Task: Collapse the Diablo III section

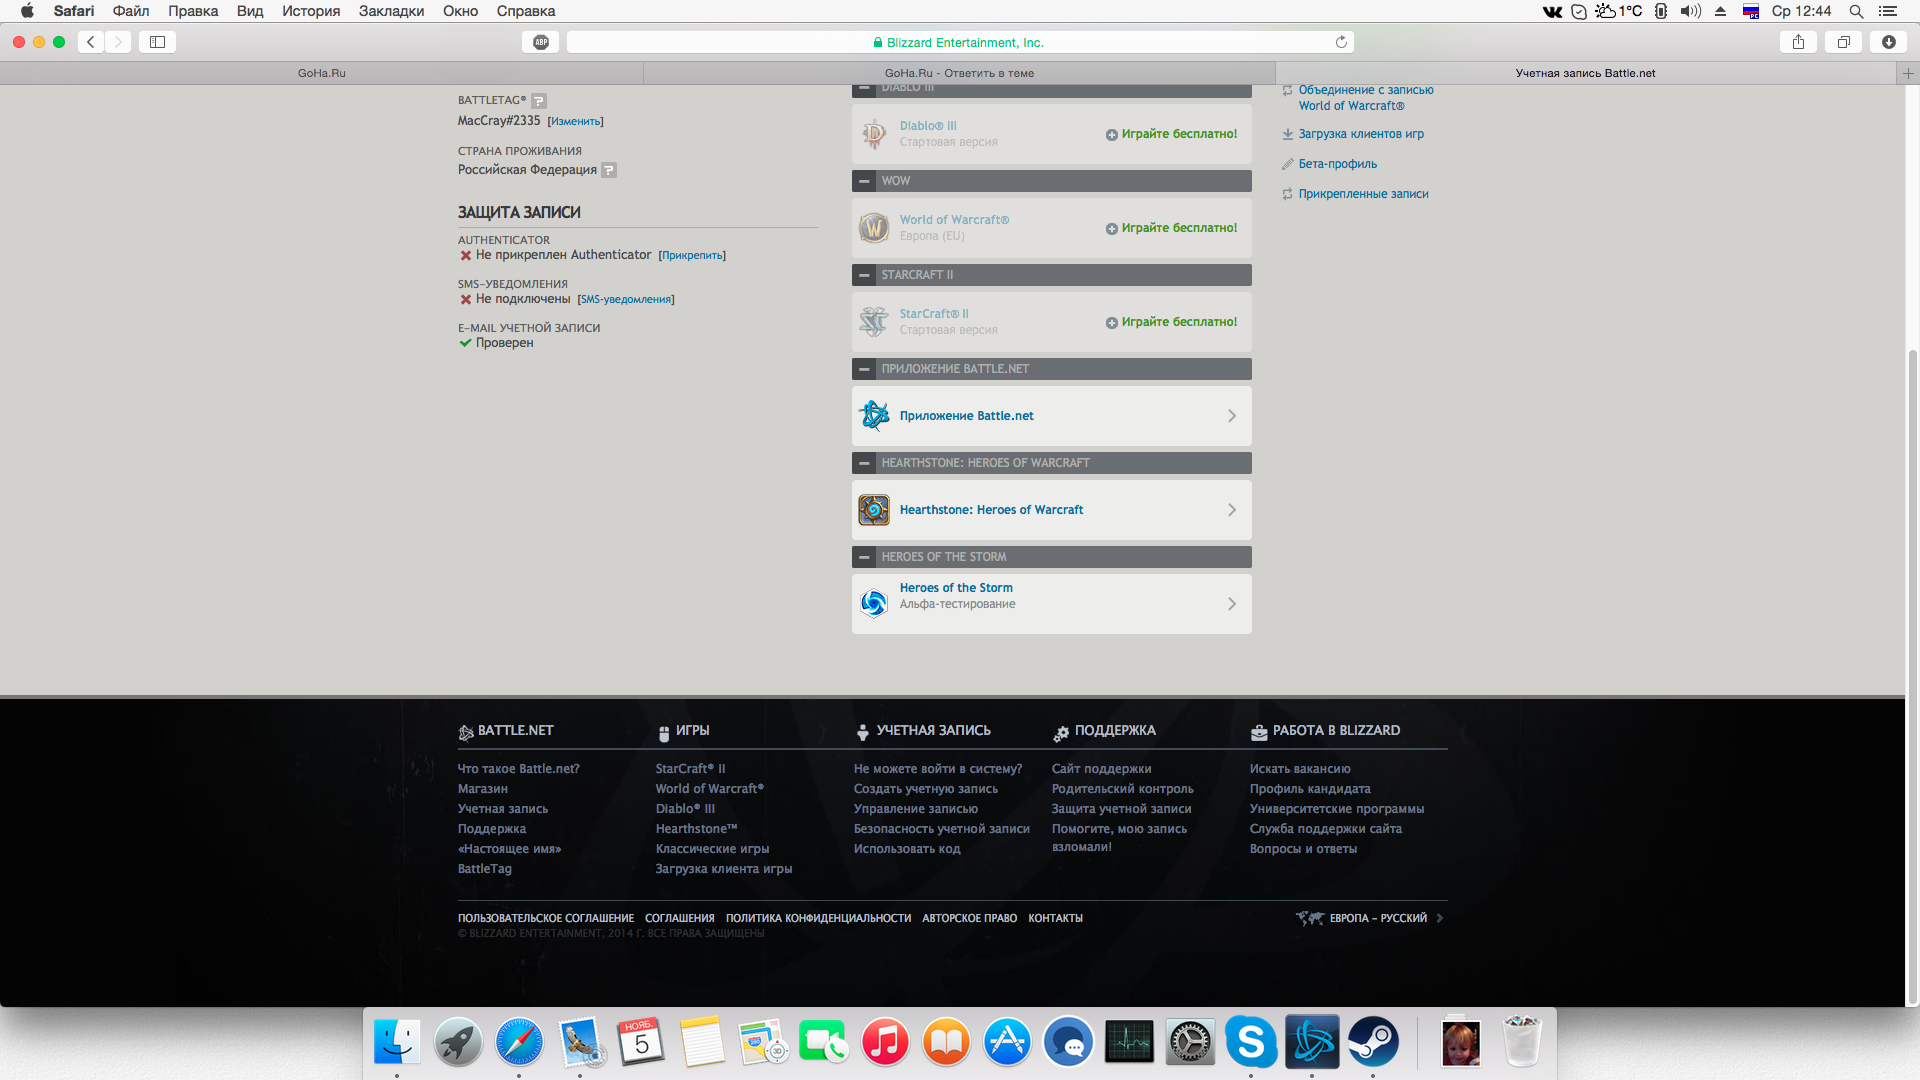Action: tap(864, 89)
